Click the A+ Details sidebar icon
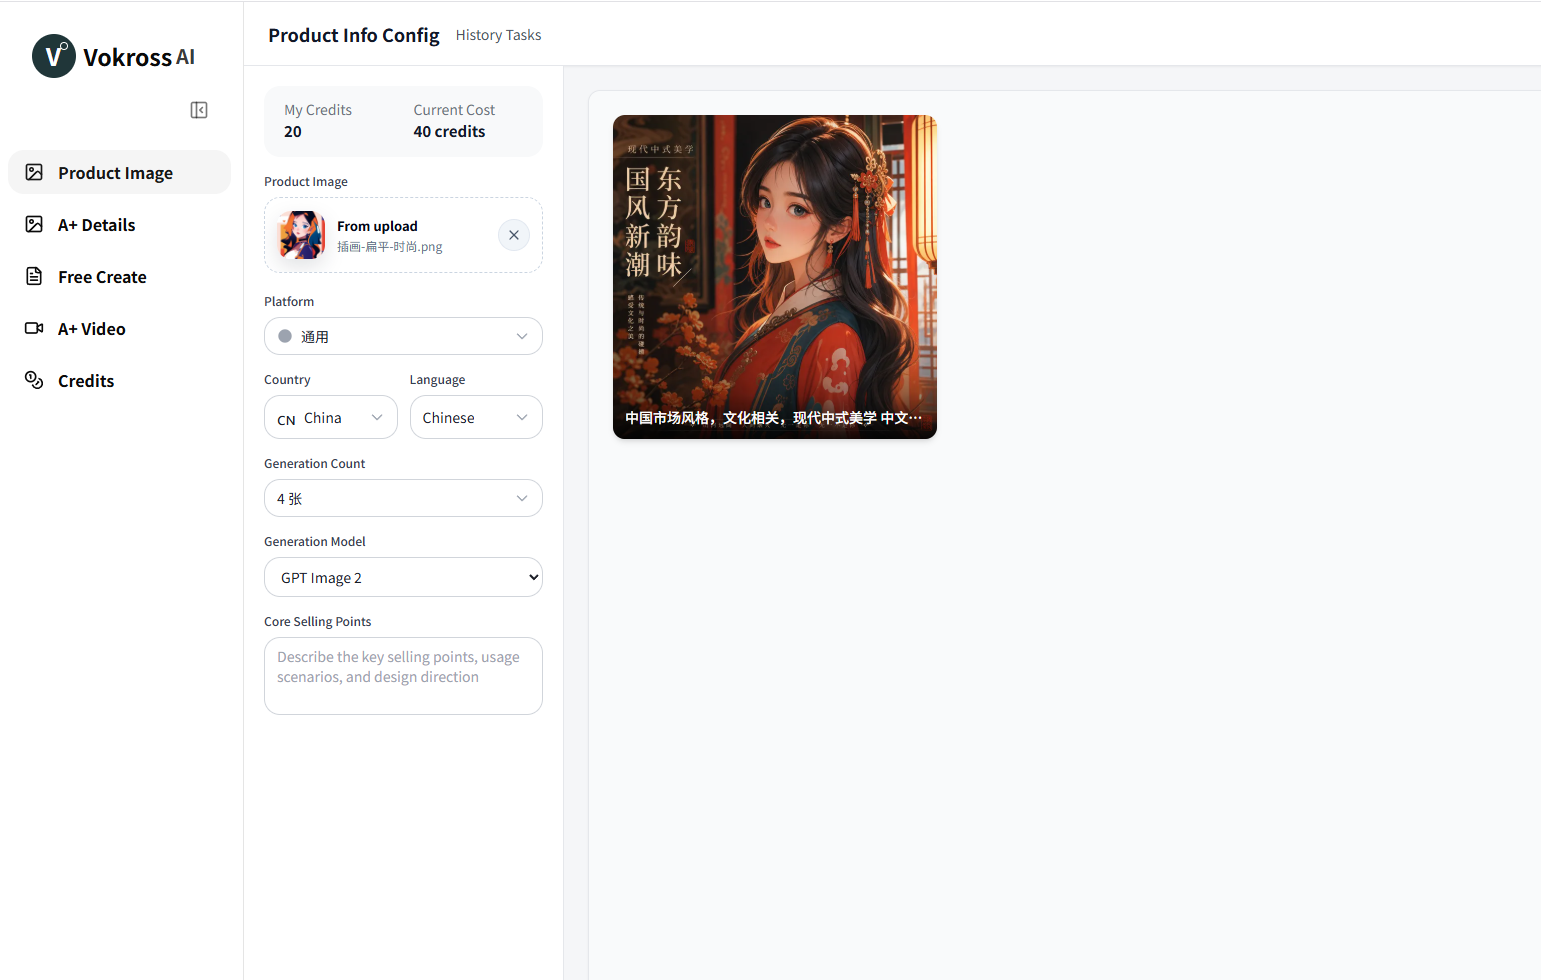 pyautogui.click(x=34, y=224)
